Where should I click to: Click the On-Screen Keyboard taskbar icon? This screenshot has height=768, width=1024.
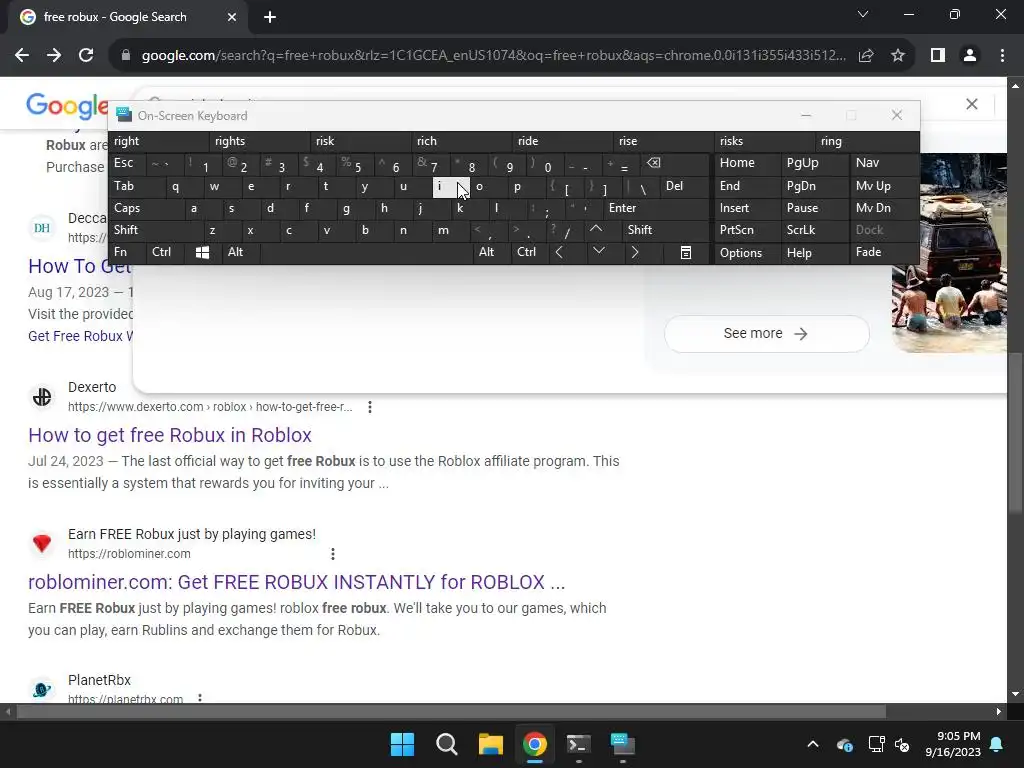pos(622,744)
